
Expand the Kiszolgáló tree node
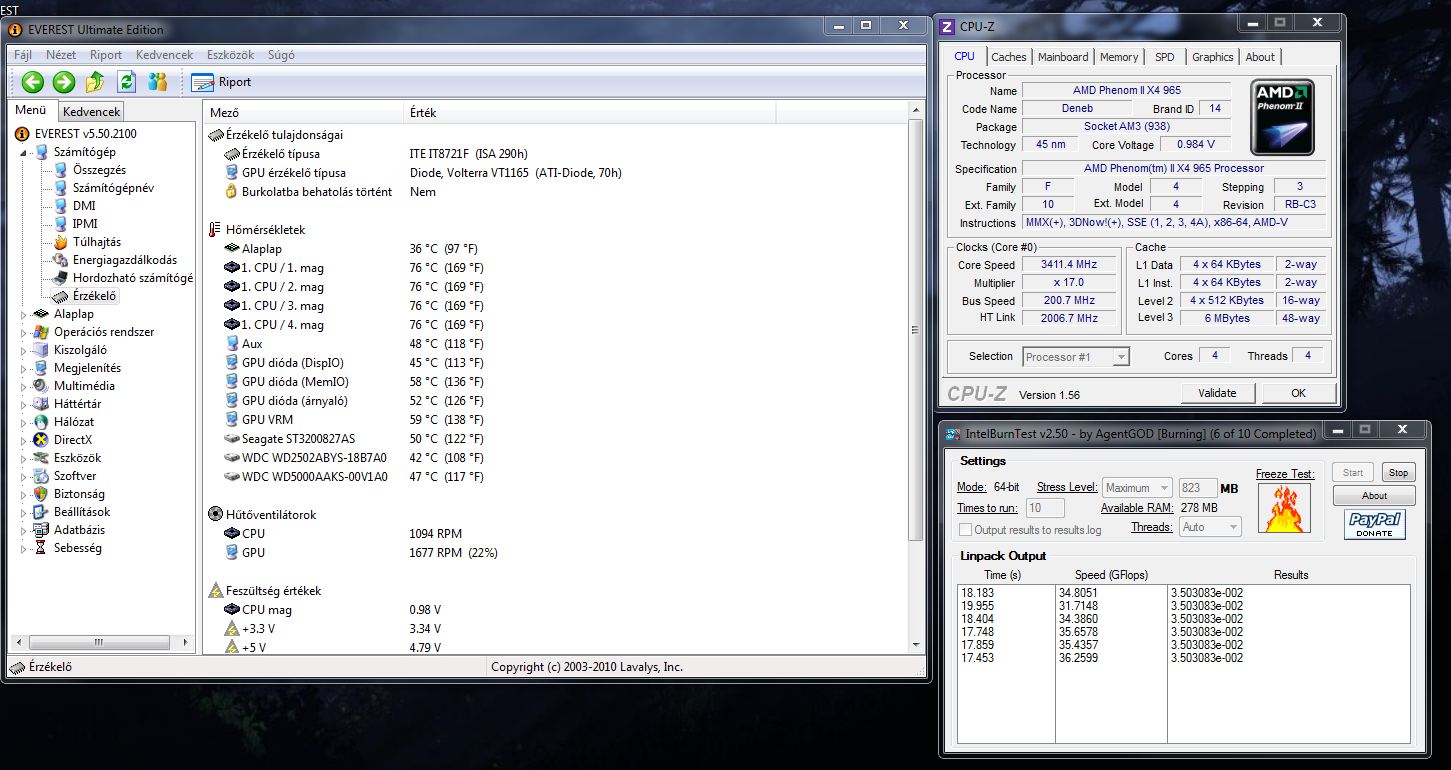click(25, 350)
